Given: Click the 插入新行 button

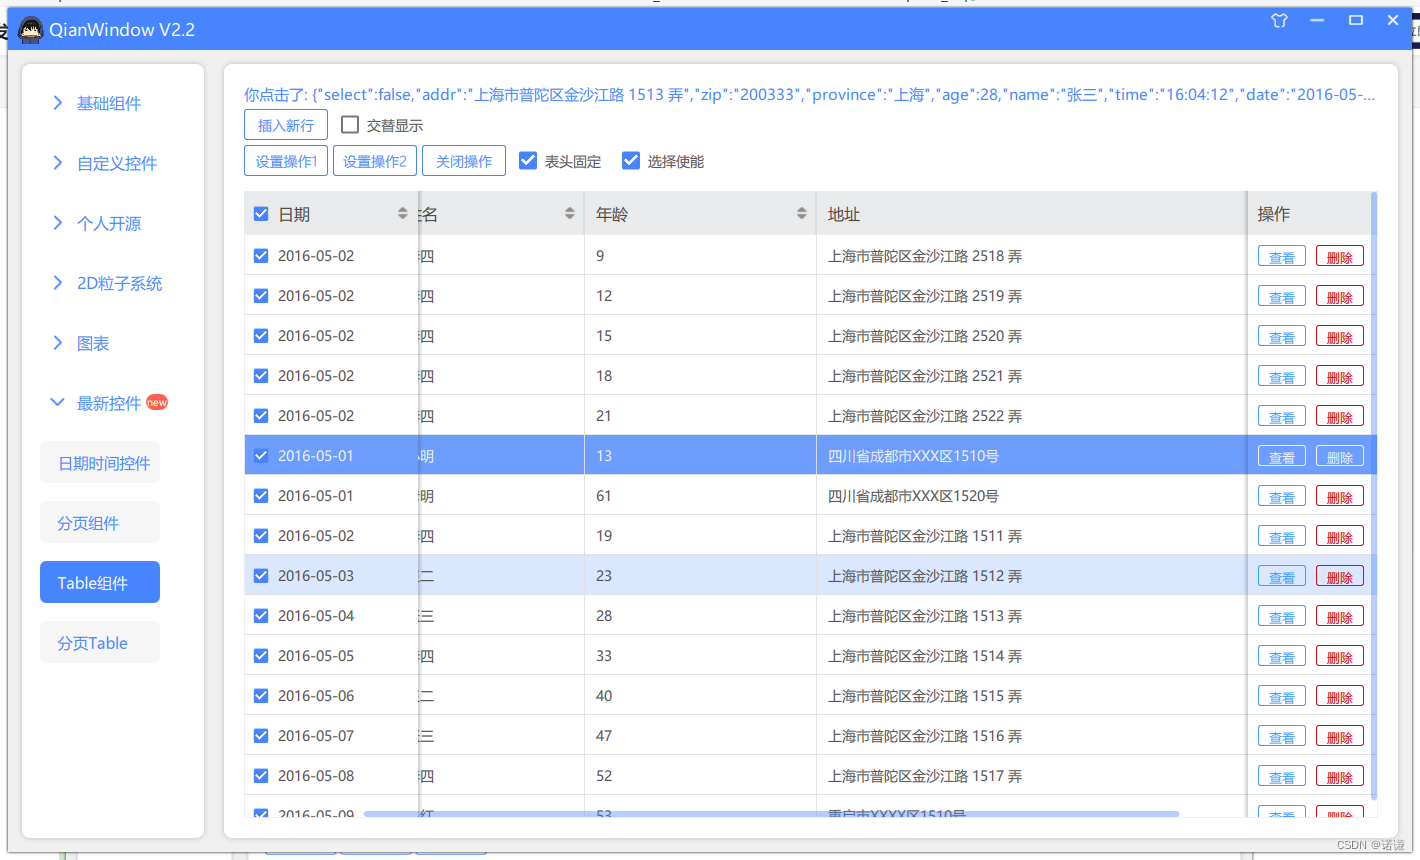Looking at the screenshot, I should 286,125.
